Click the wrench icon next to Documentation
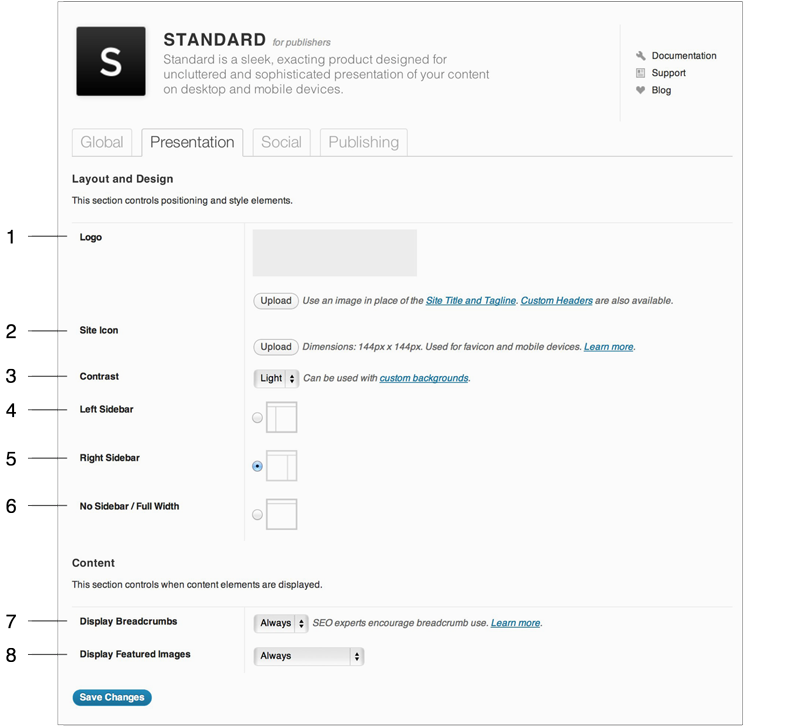The image size is (800, 727). point(641,55)
